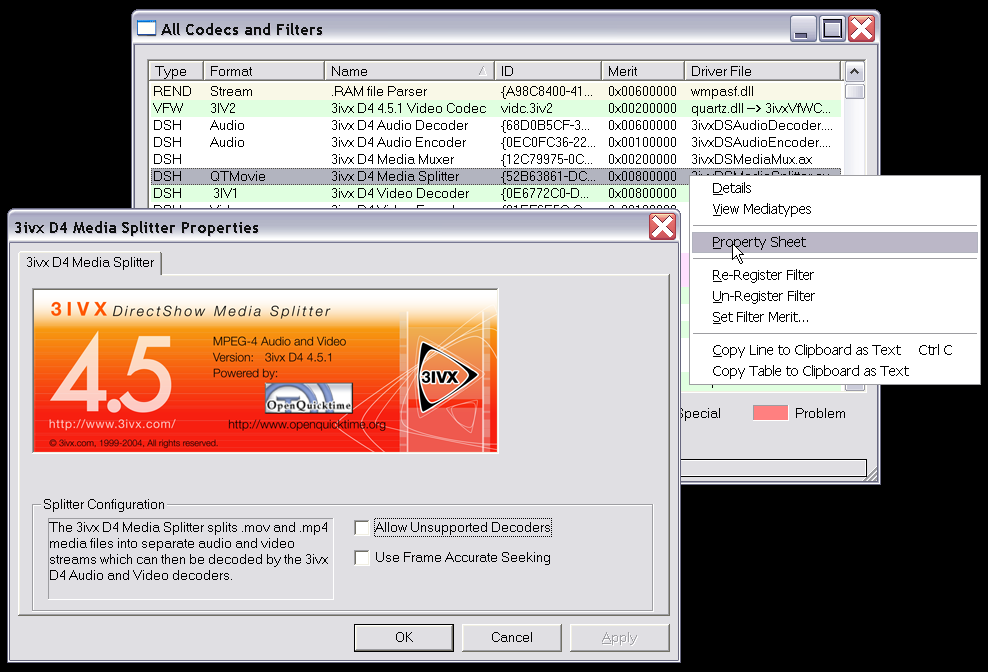Click the red Problem color swatch
The image size is (988, 672).
point(770,413)
